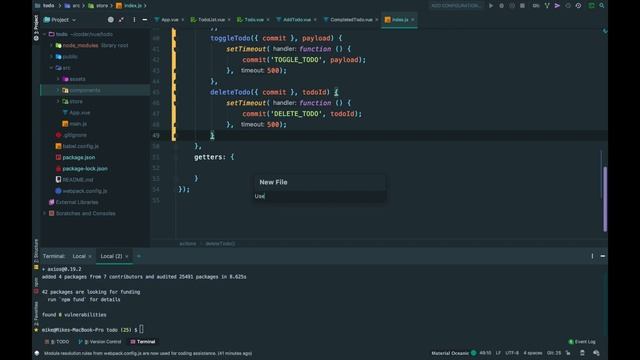Viewport: 640px width, 360px height.
Task: Open the Event Log
Action: point(582,342)
